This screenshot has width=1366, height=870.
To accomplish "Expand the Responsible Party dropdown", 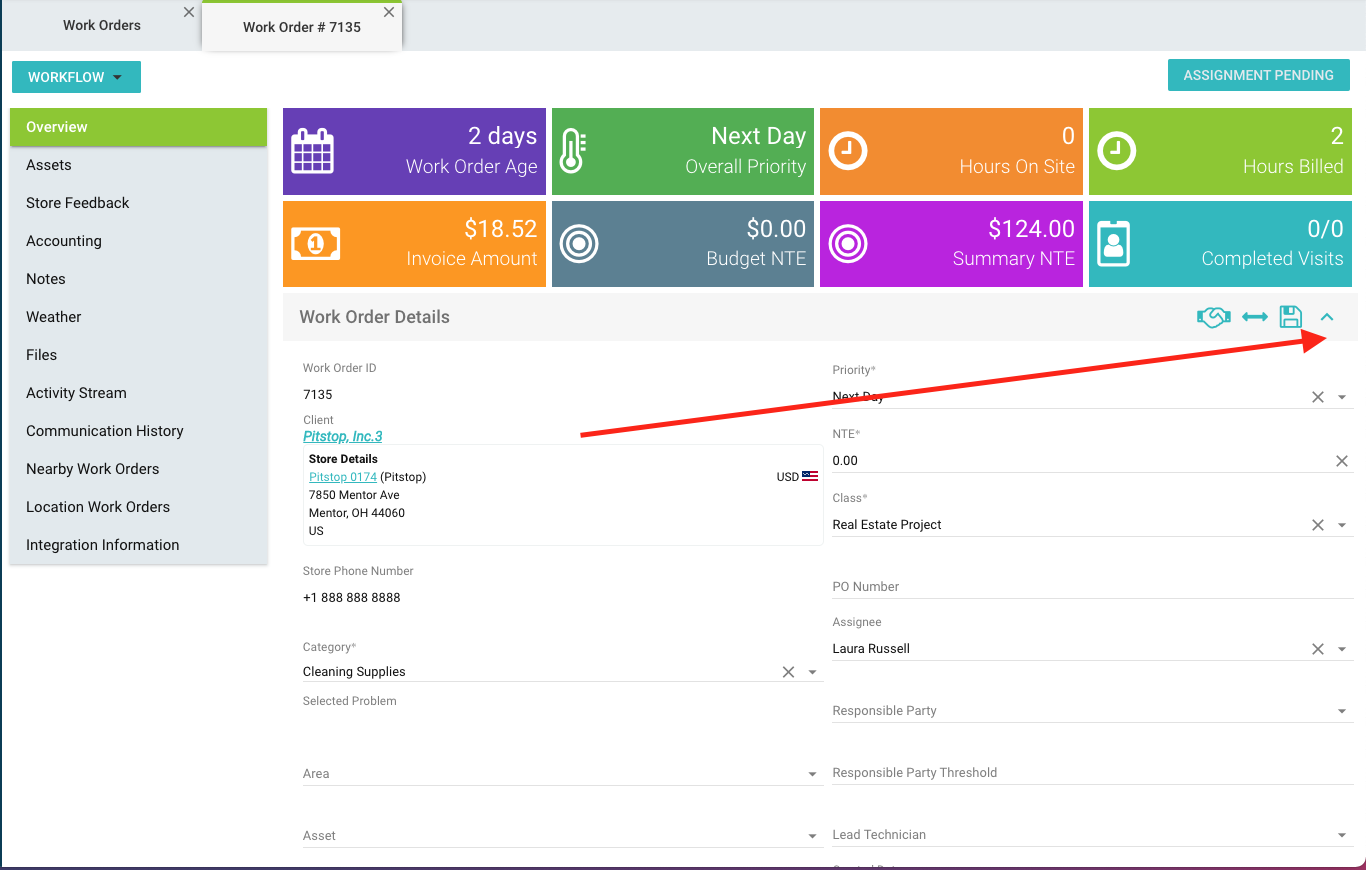I will 1342,711.
